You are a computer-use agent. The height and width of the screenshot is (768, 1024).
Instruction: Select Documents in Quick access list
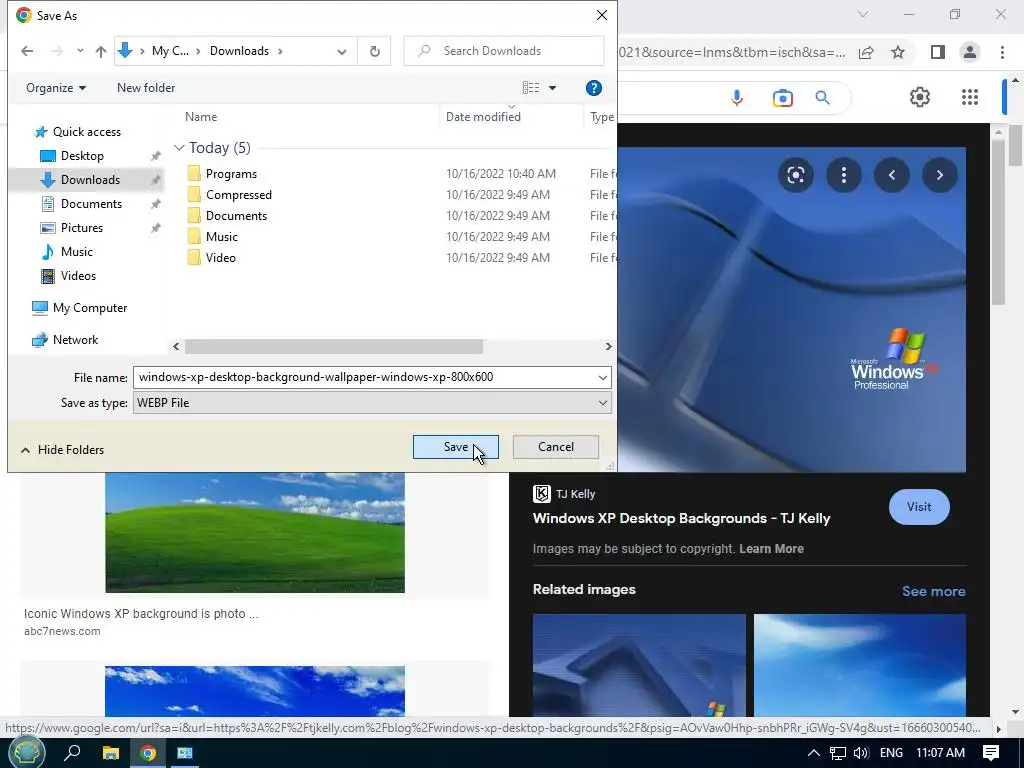pos(91,204)
